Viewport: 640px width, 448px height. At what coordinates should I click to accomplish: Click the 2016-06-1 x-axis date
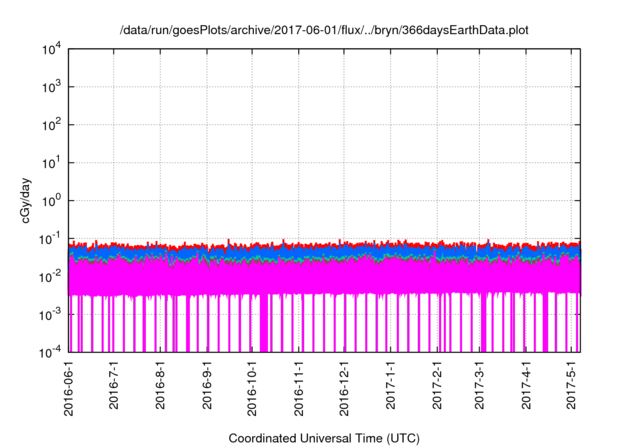[69, 388]
